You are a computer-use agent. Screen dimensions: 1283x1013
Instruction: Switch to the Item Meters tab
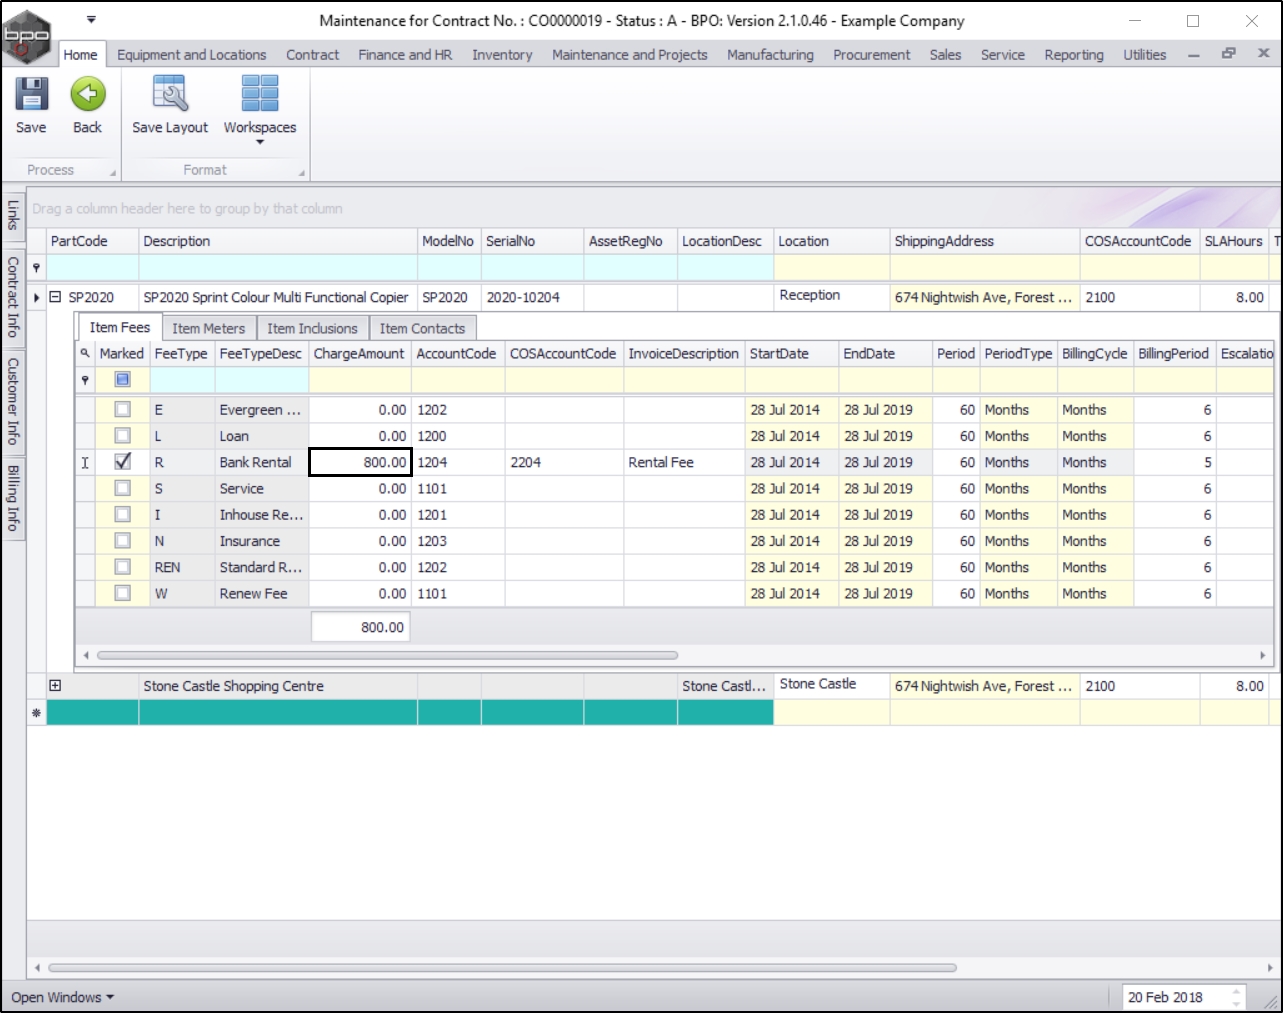click(208, 328)
